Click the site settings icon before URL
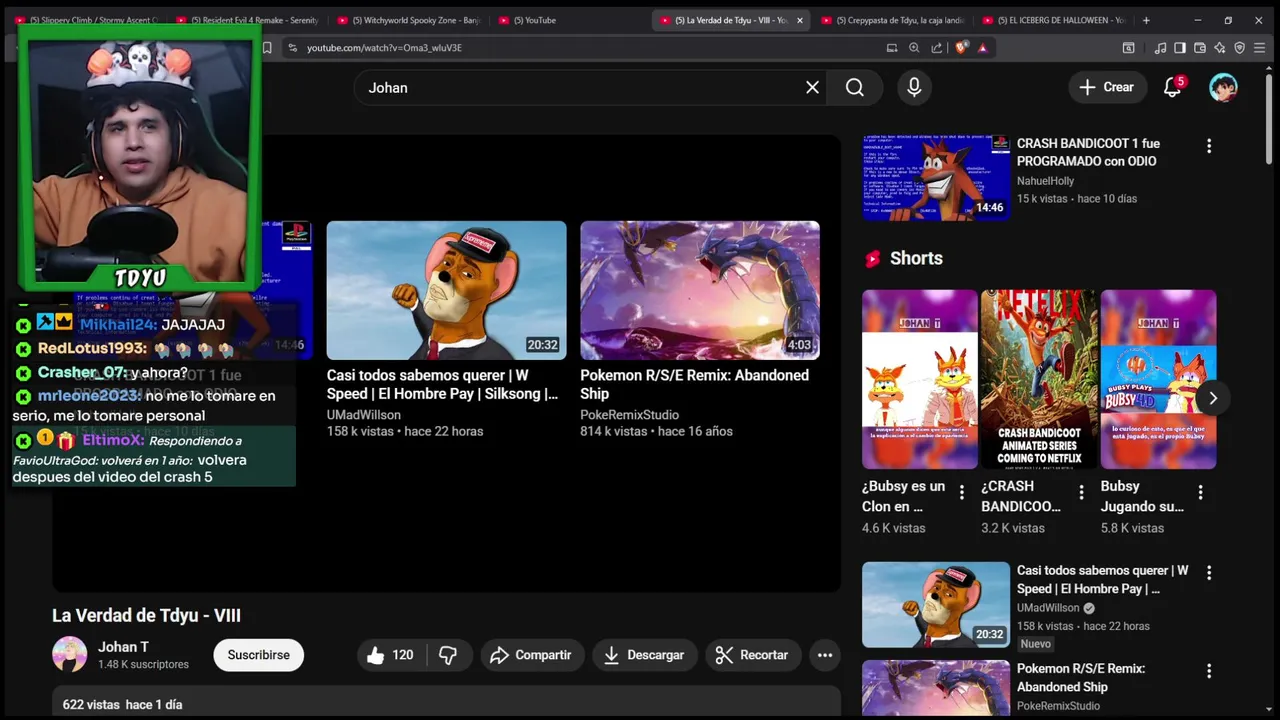This screenshot has height=720, width=1280. coord(292,47)
